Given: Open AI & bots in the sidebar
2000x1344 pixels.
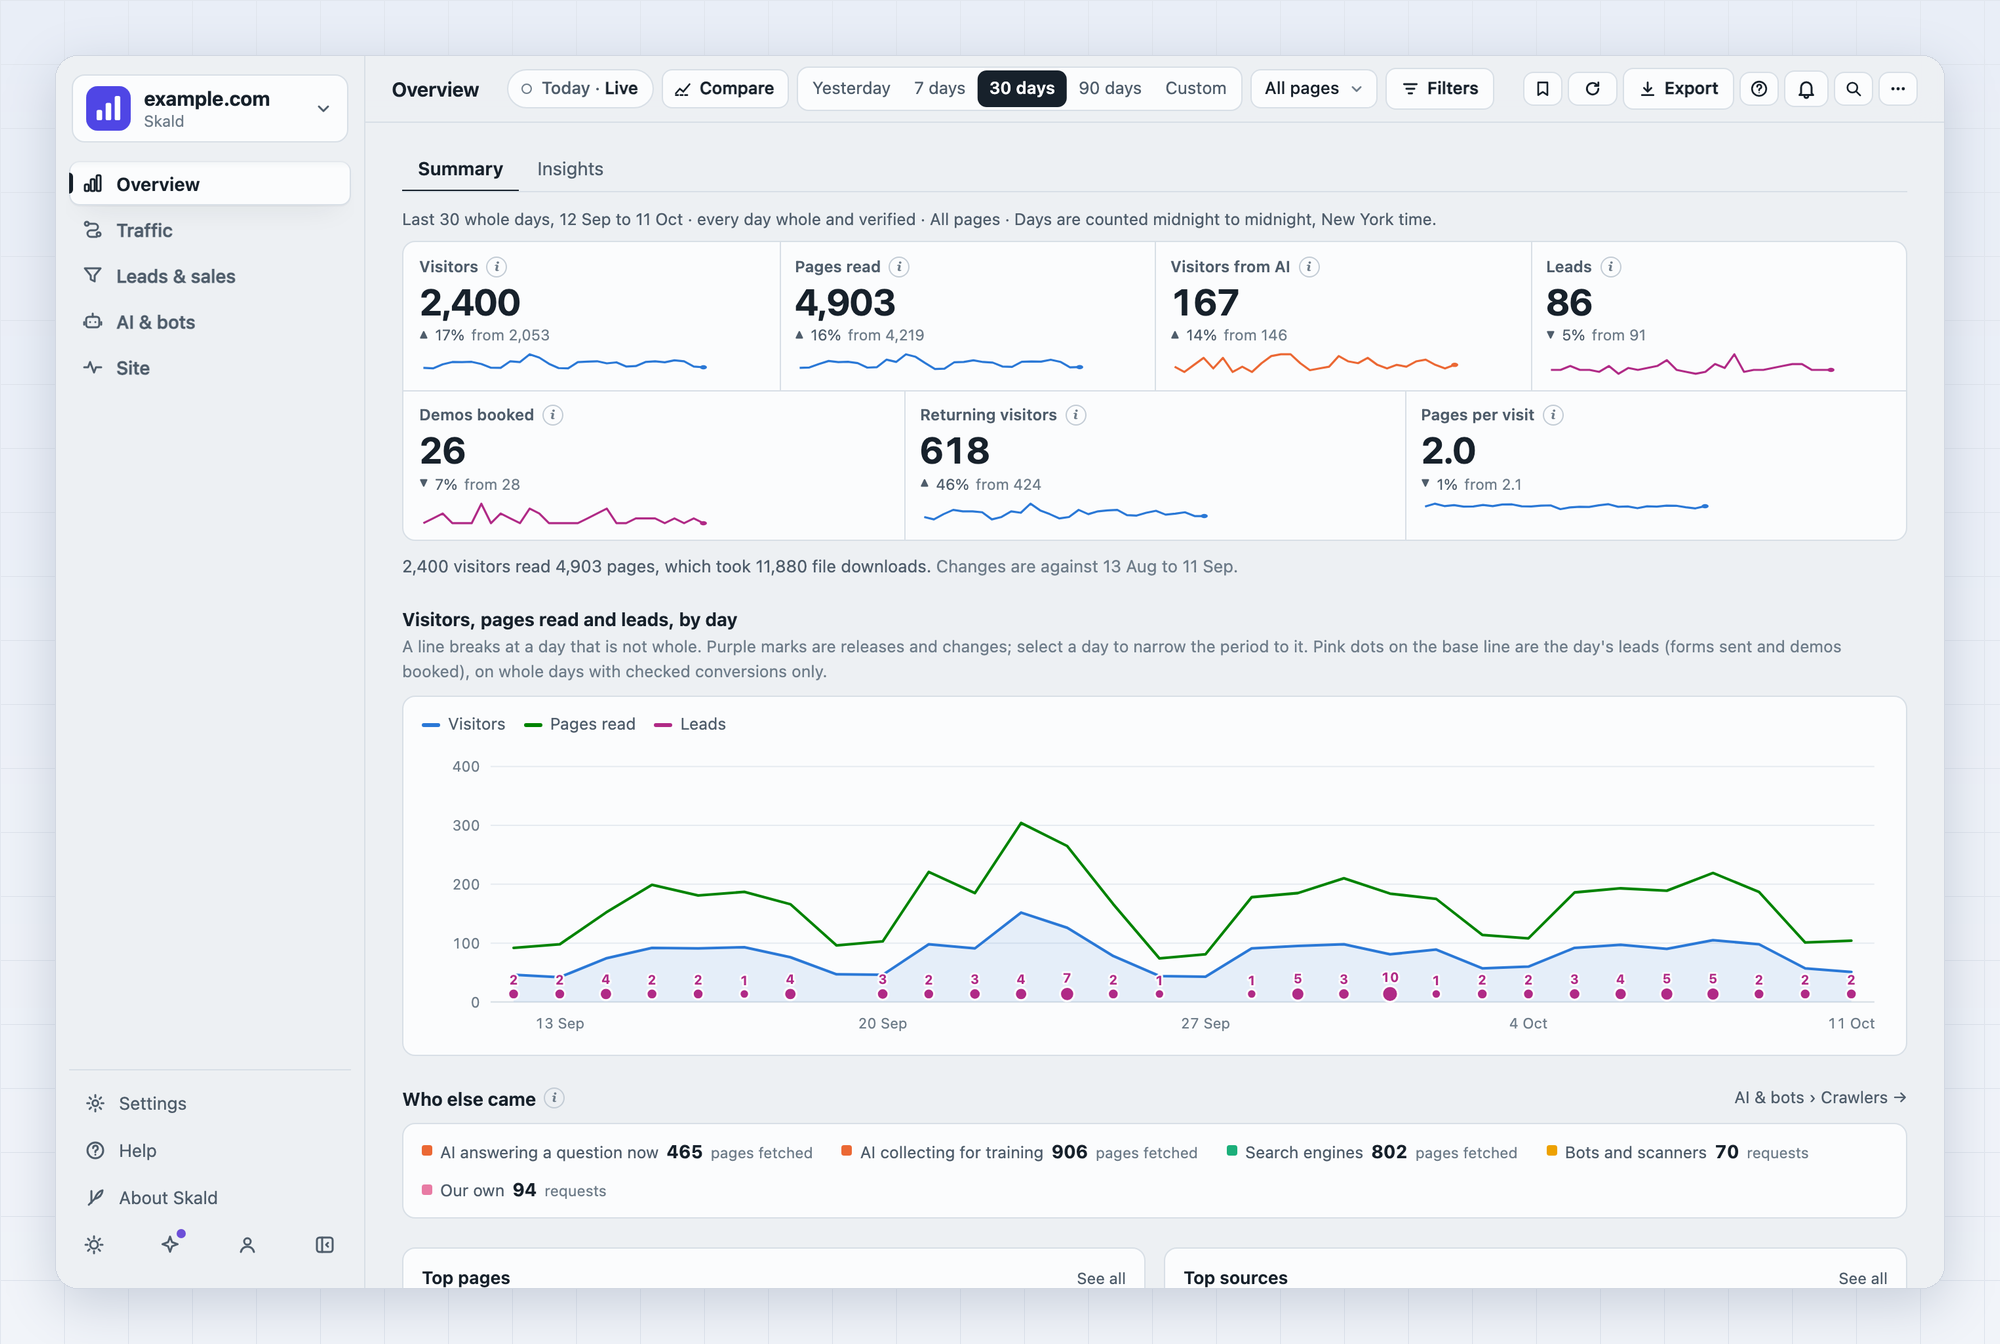Looking at the screenshot, I should tap(210, 322).
